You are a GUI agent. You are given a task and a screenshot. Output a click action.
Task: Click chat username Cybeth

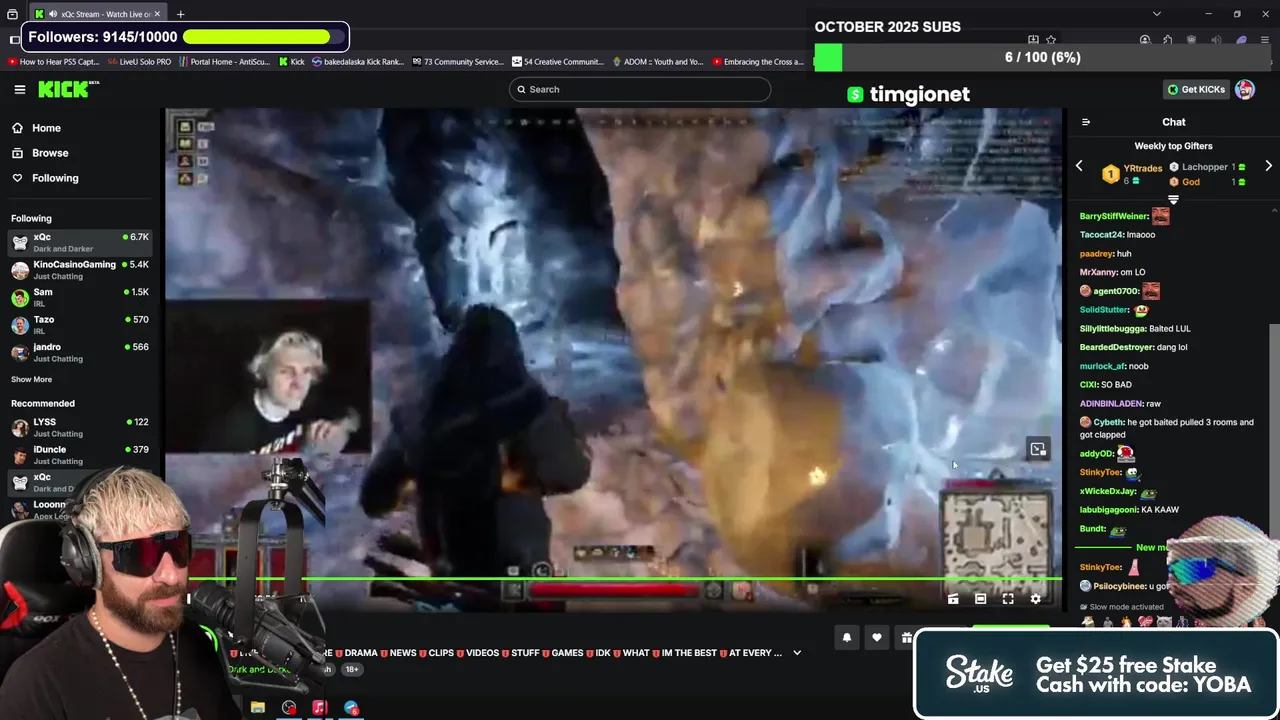click(x=1108, y=422)
